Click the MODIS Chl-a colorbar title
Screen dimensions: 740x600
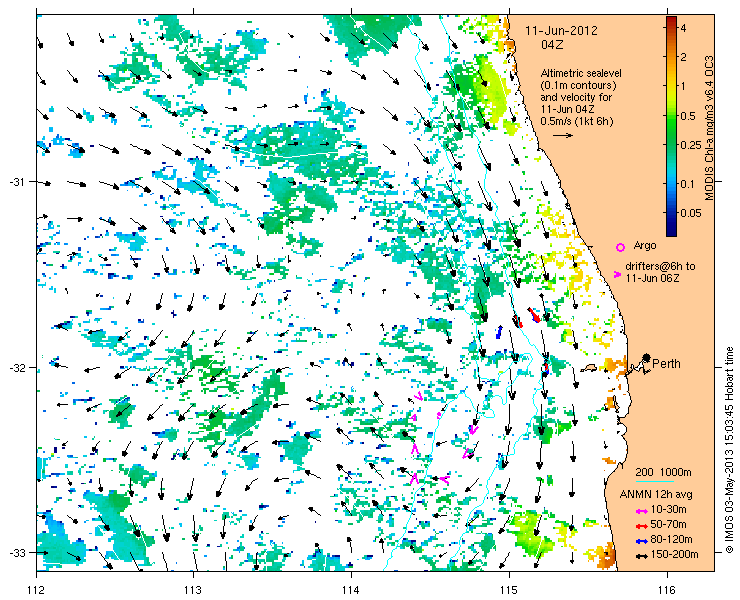pyautogui.click(x=709, y=128)
